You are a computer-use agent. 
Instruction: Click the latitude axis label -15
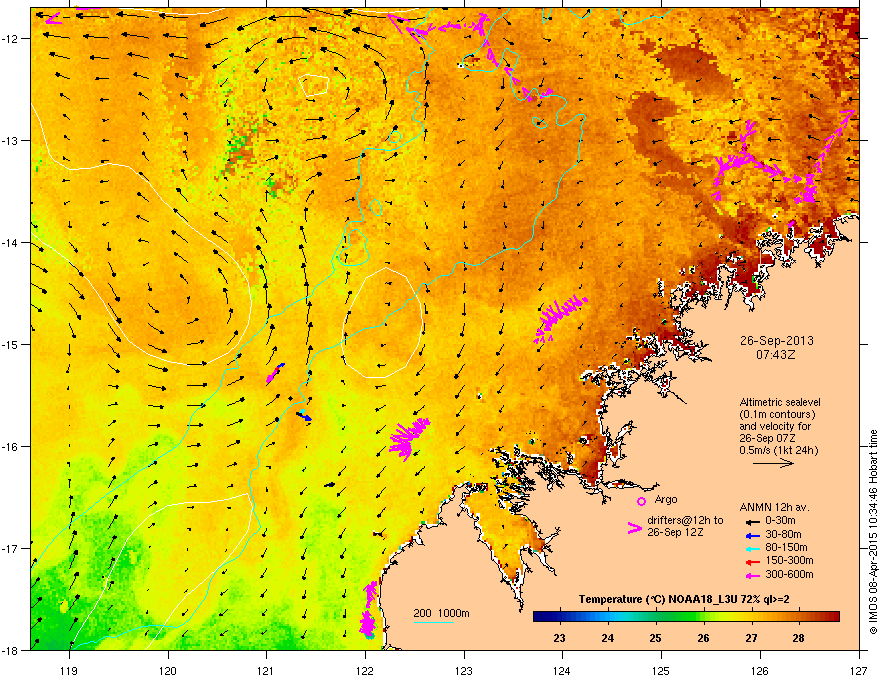click(x=10, y=344)
